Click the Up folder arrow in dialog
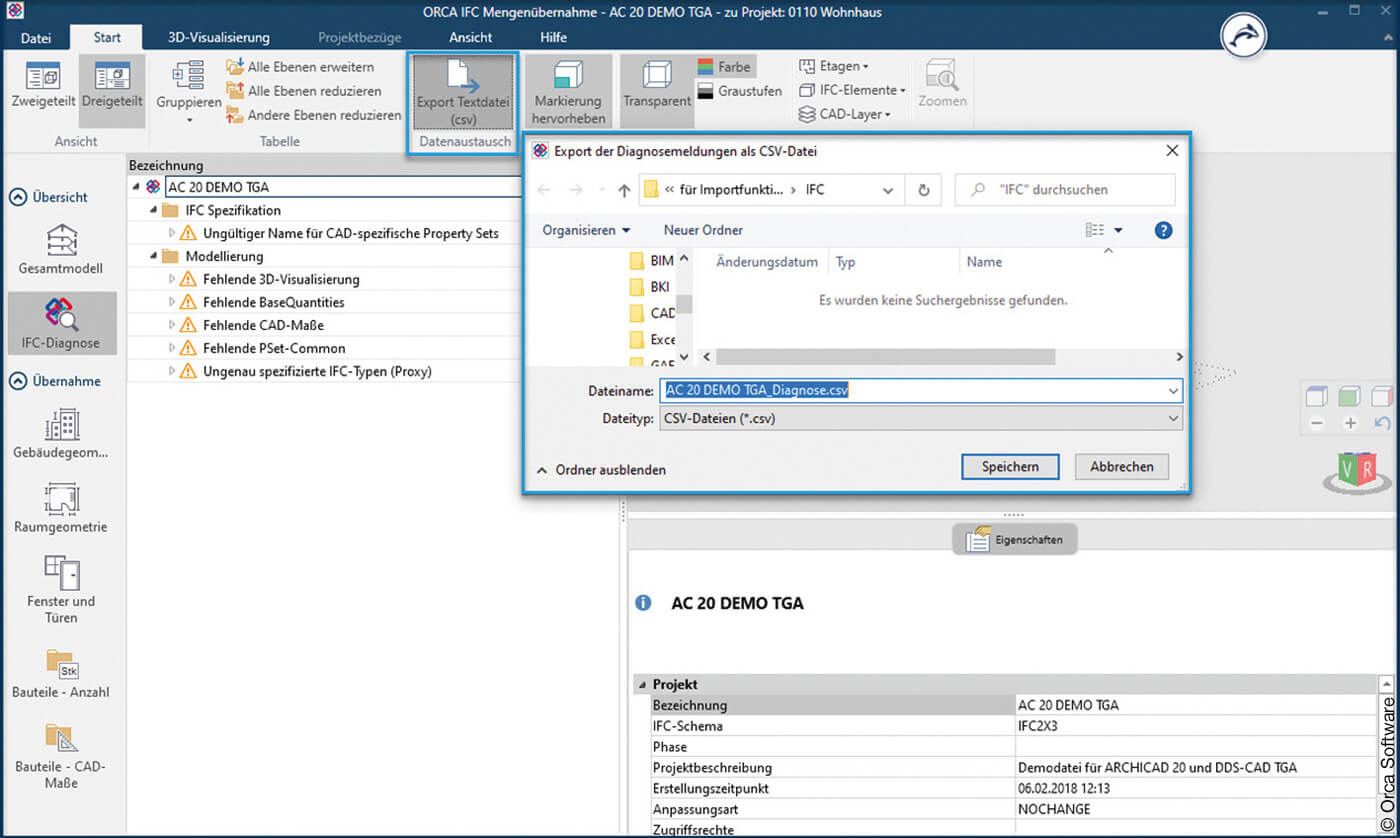This screenshot has height=838, width=1400. 624,190
